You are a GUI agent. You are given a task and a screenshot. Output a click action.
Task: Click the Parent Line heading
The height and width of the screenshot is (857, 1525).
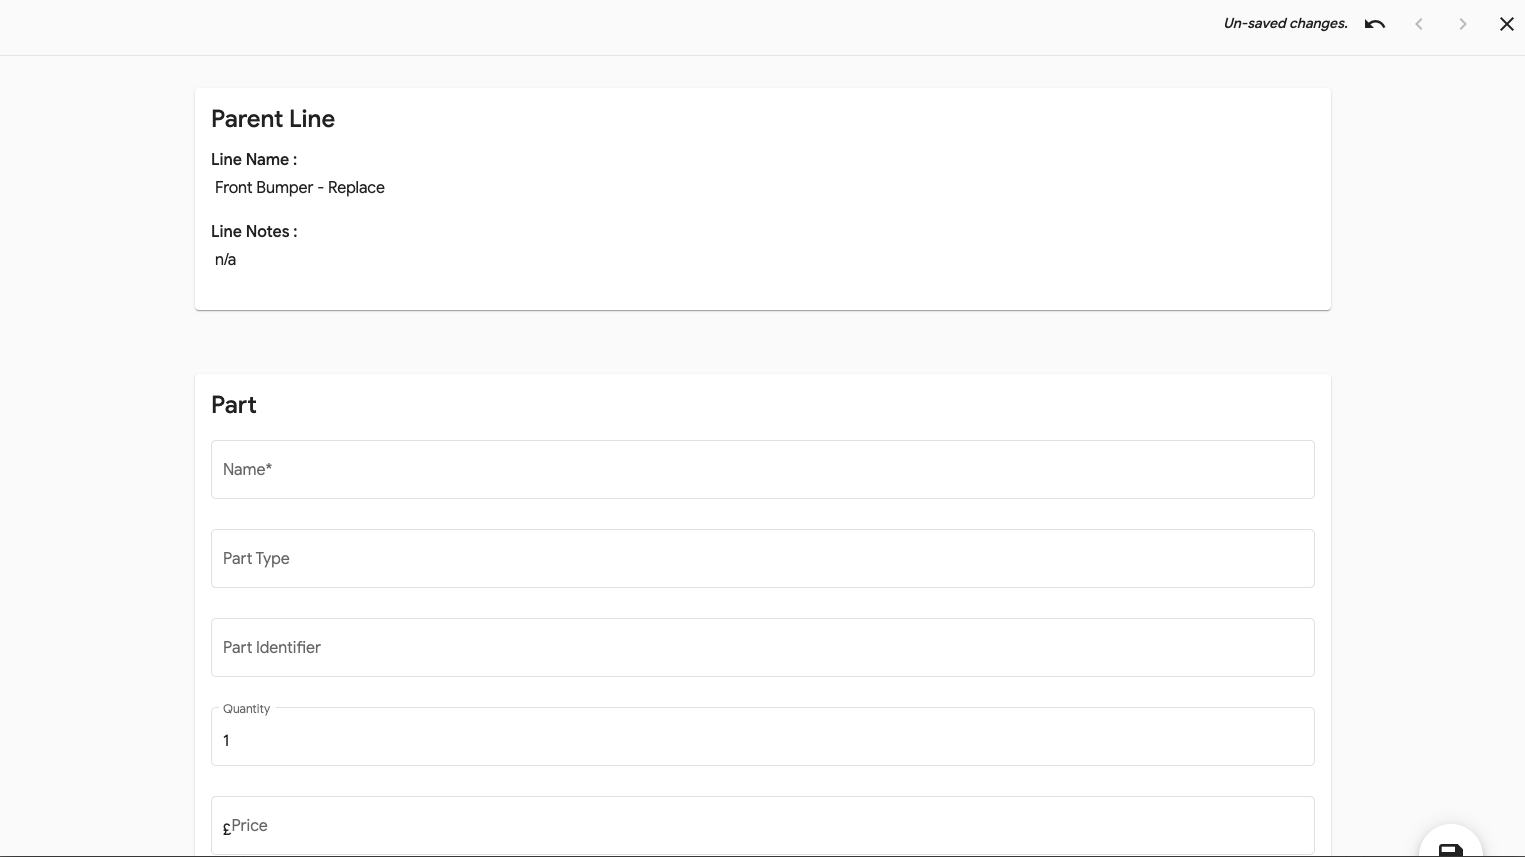tap(273, 119)
